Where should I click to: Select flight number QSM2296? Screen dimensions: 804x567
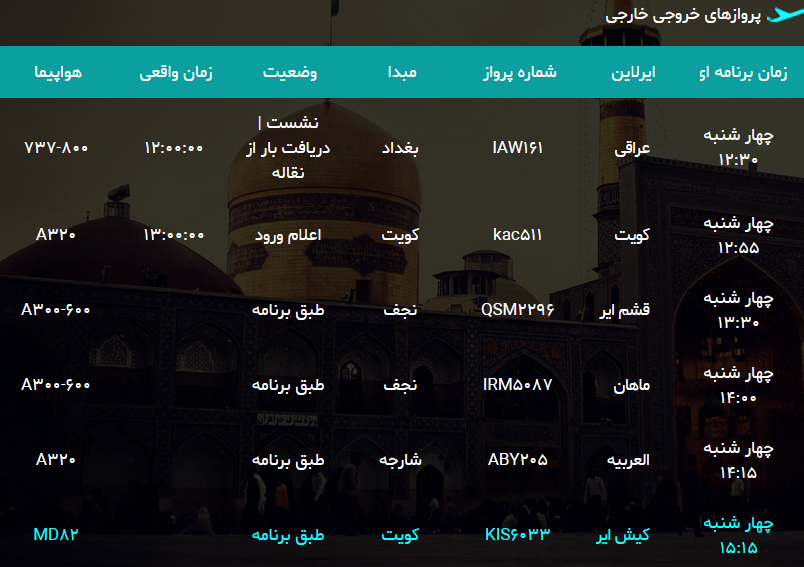tap(517, 310)
